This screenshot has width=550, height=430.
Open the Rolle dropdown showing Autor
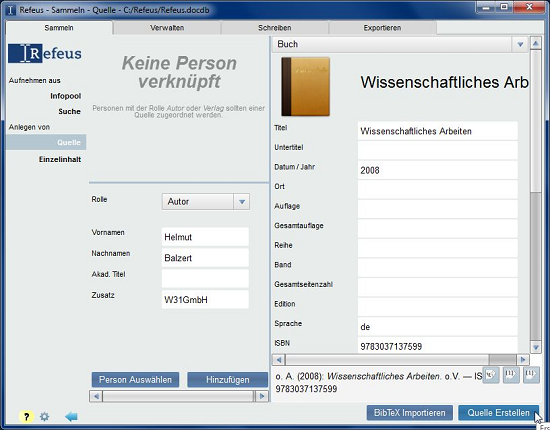tap(206, 202)
